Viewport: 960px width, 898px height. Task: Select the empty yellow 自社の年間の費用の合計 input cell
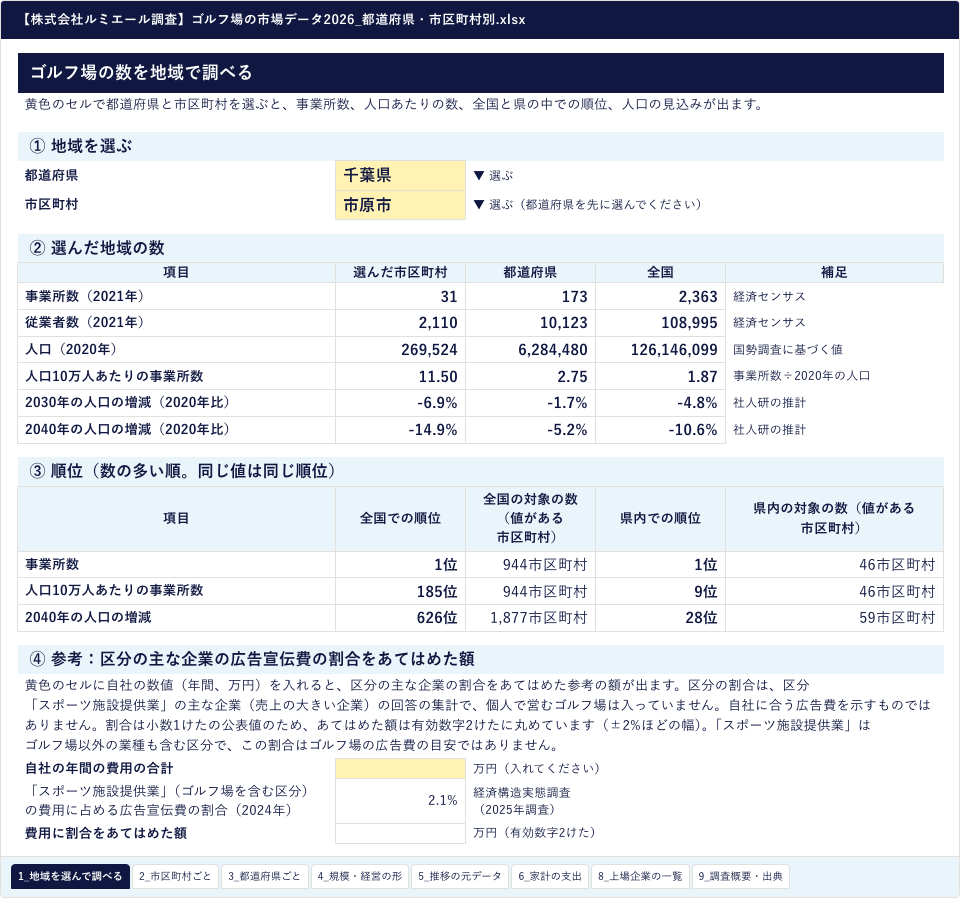(x=400, y=768)
